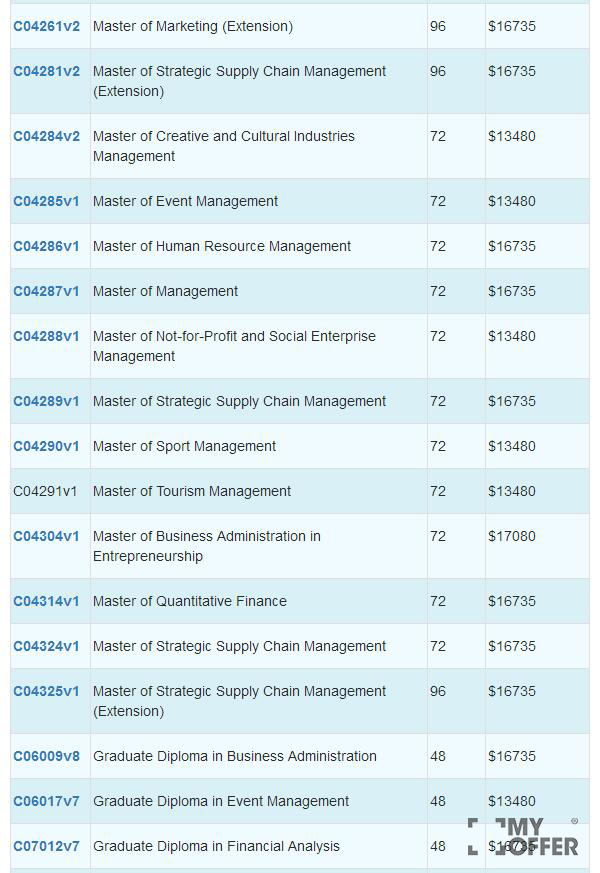Click course code C04289v1

[46, 401]
